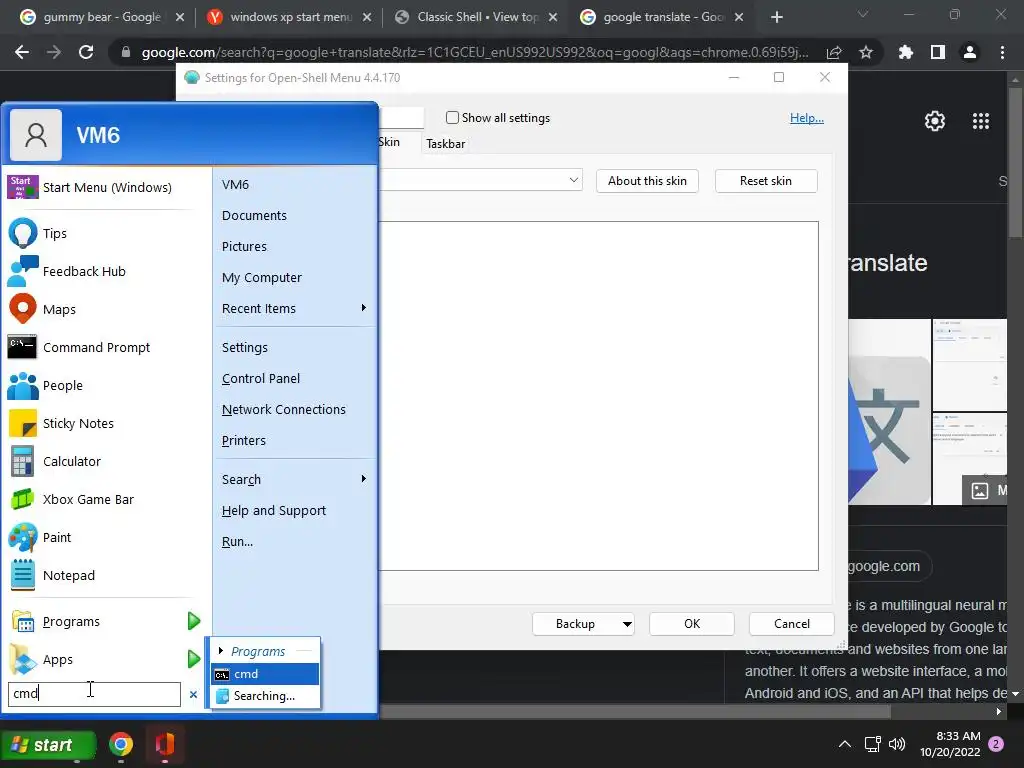Switch to the gummy bear Google tab
This screenshot has width=1024, height=768.
click(103, 17)
